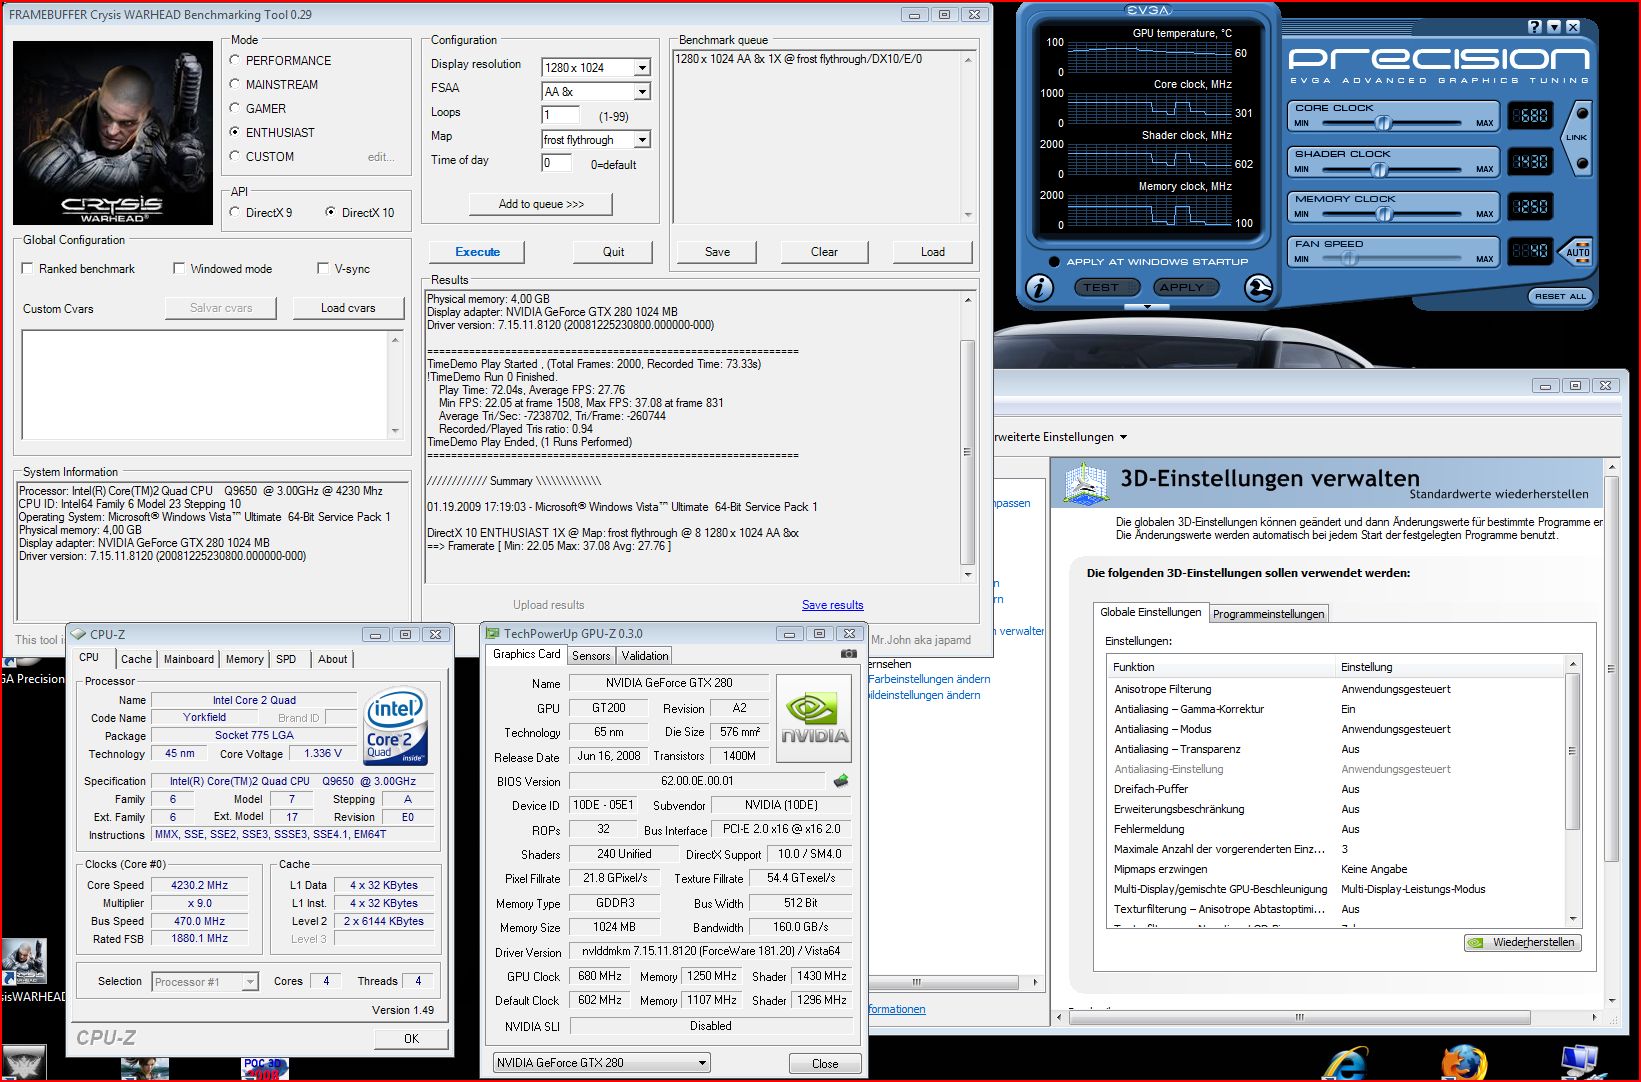Open Internet Explorer desktop icon
1641x1082 pixels.
(1344, 1062)
